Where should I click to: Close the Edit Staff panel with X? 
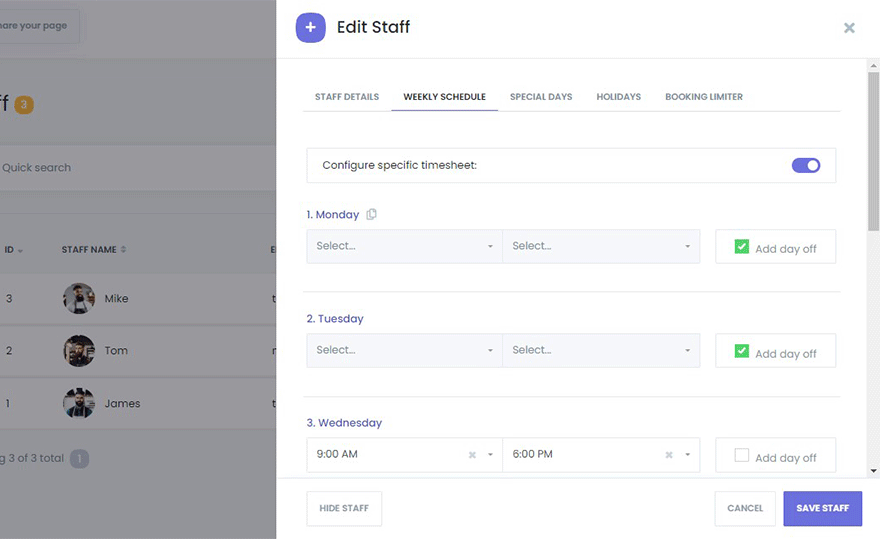tap(849, 28)
